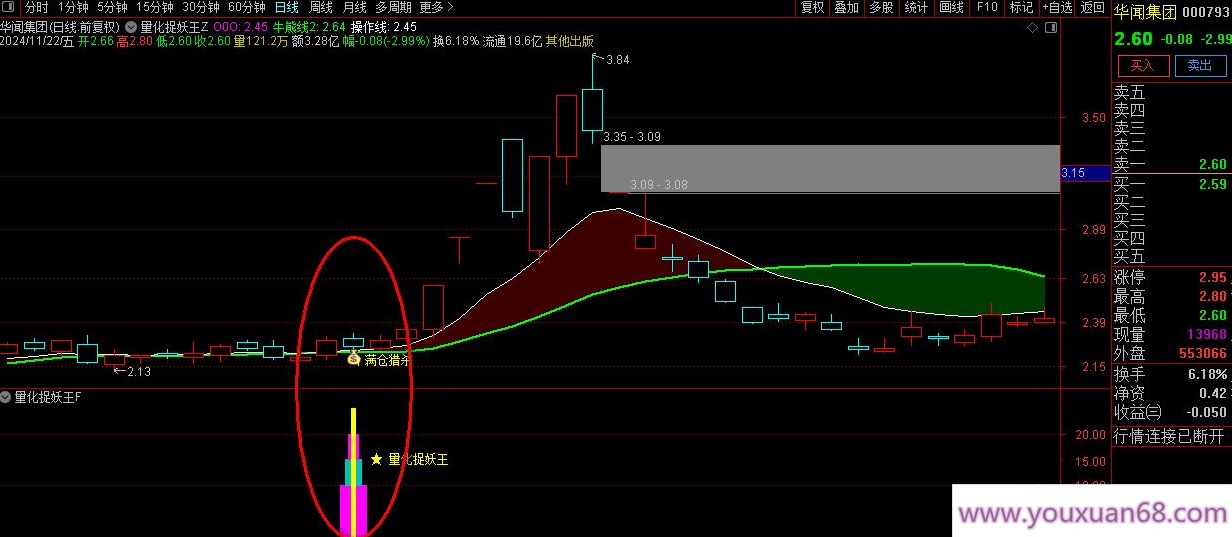Toggle the side panel icon beside the diamond
Image resolution: width=1232 pixels, height=537 pixels.
point(1049,28)
